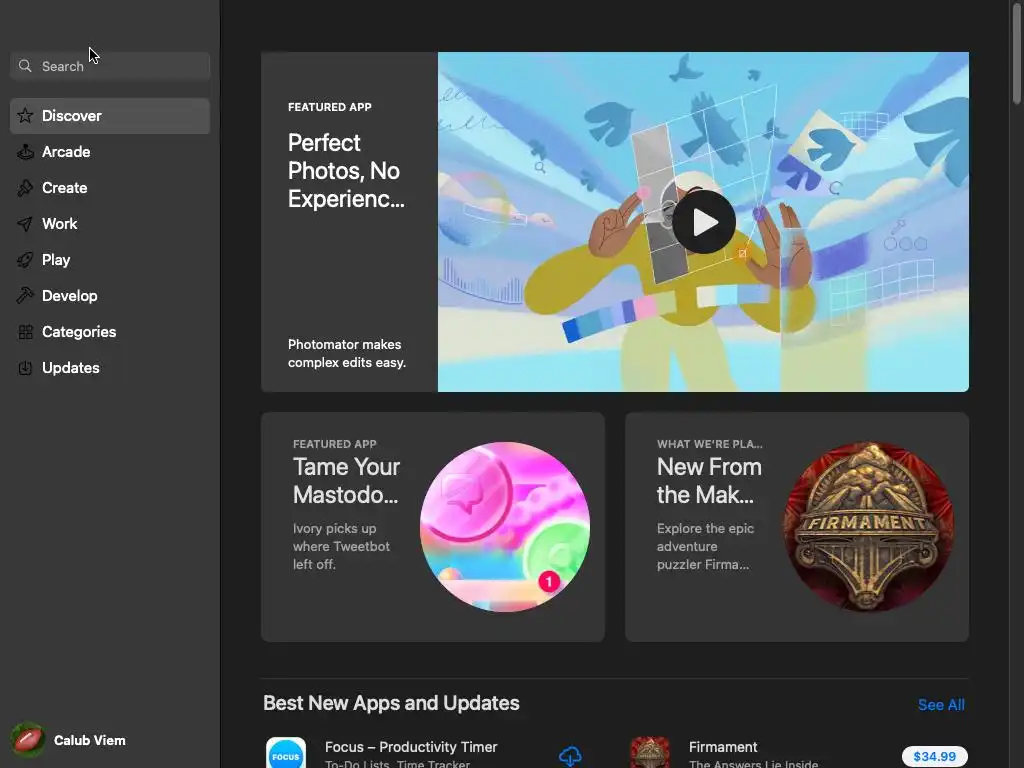
Task: Click the vertical scrollbar thumb
Action: [x=1017, y=52]
